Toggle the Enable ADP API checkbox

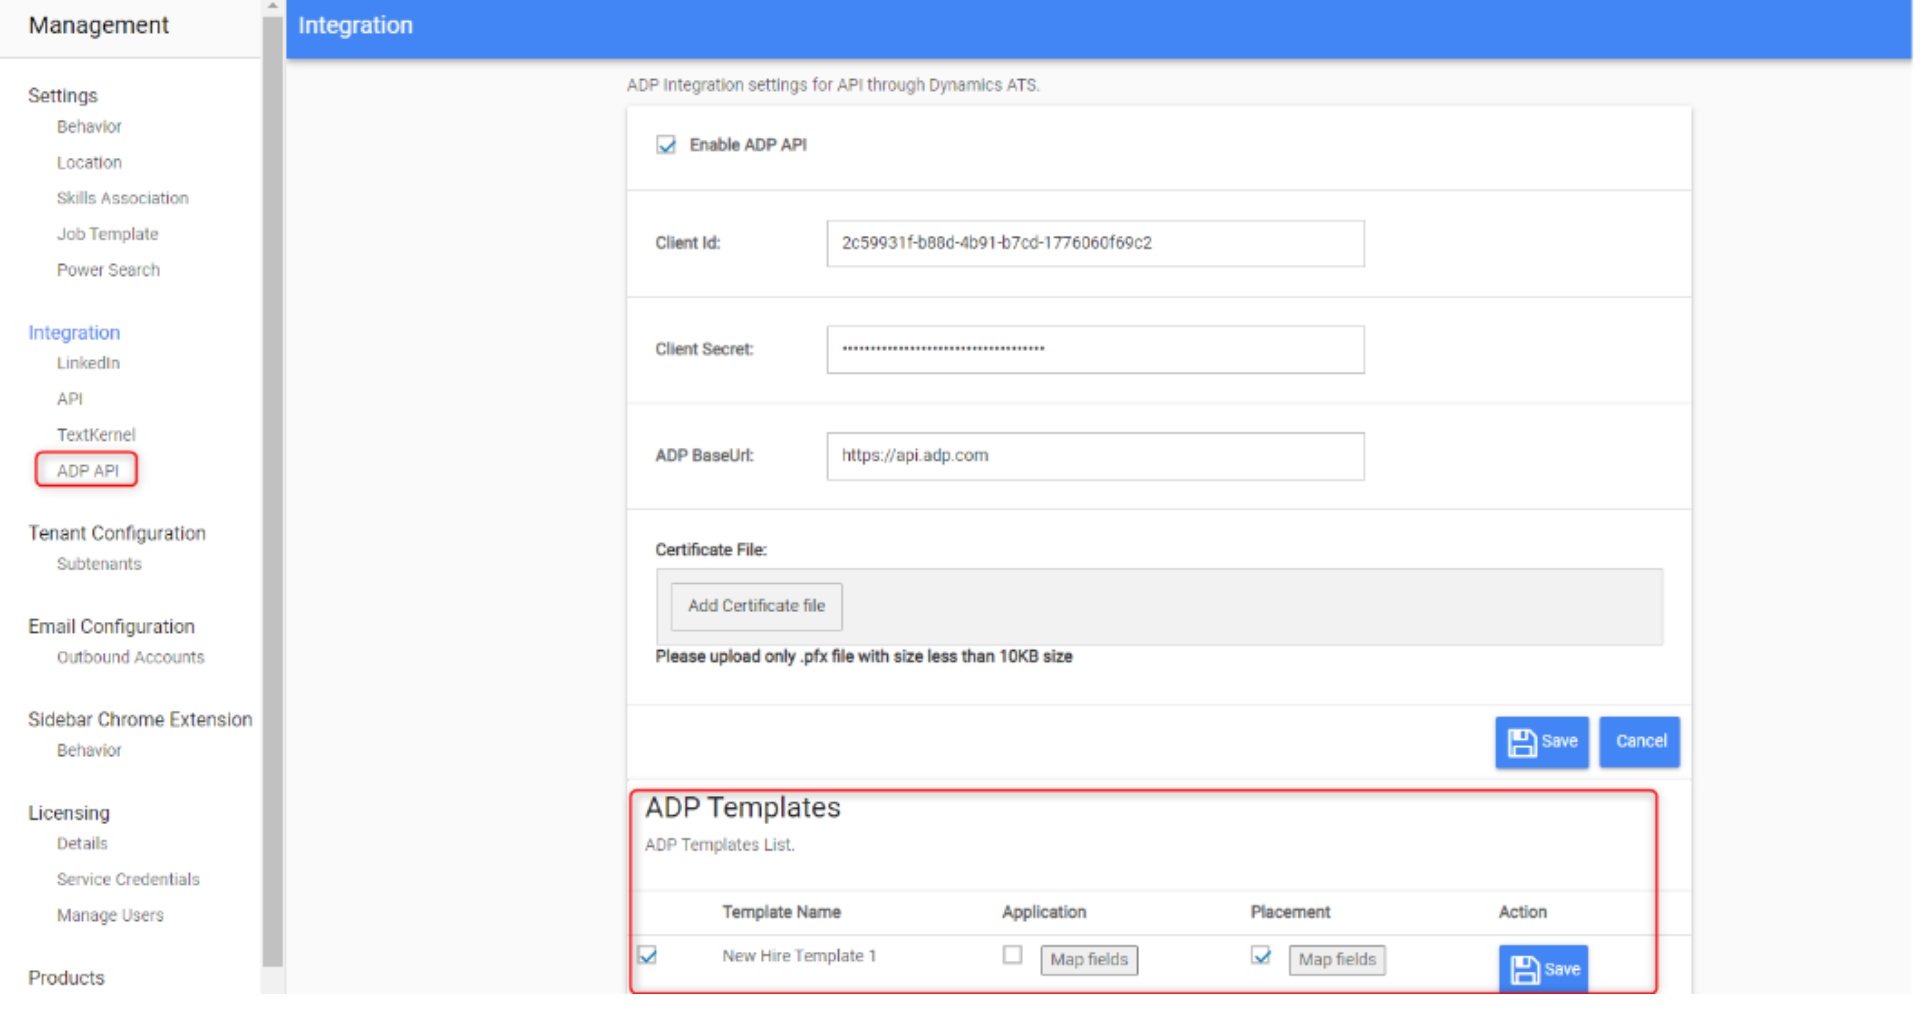666,145
